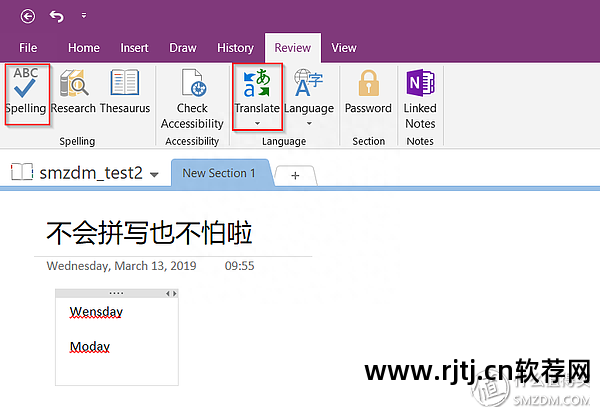Image resolution: width=600 pixels, height=417 pixels.
Task: Click the Back arrow in title bar
Action: pos(28,16)
